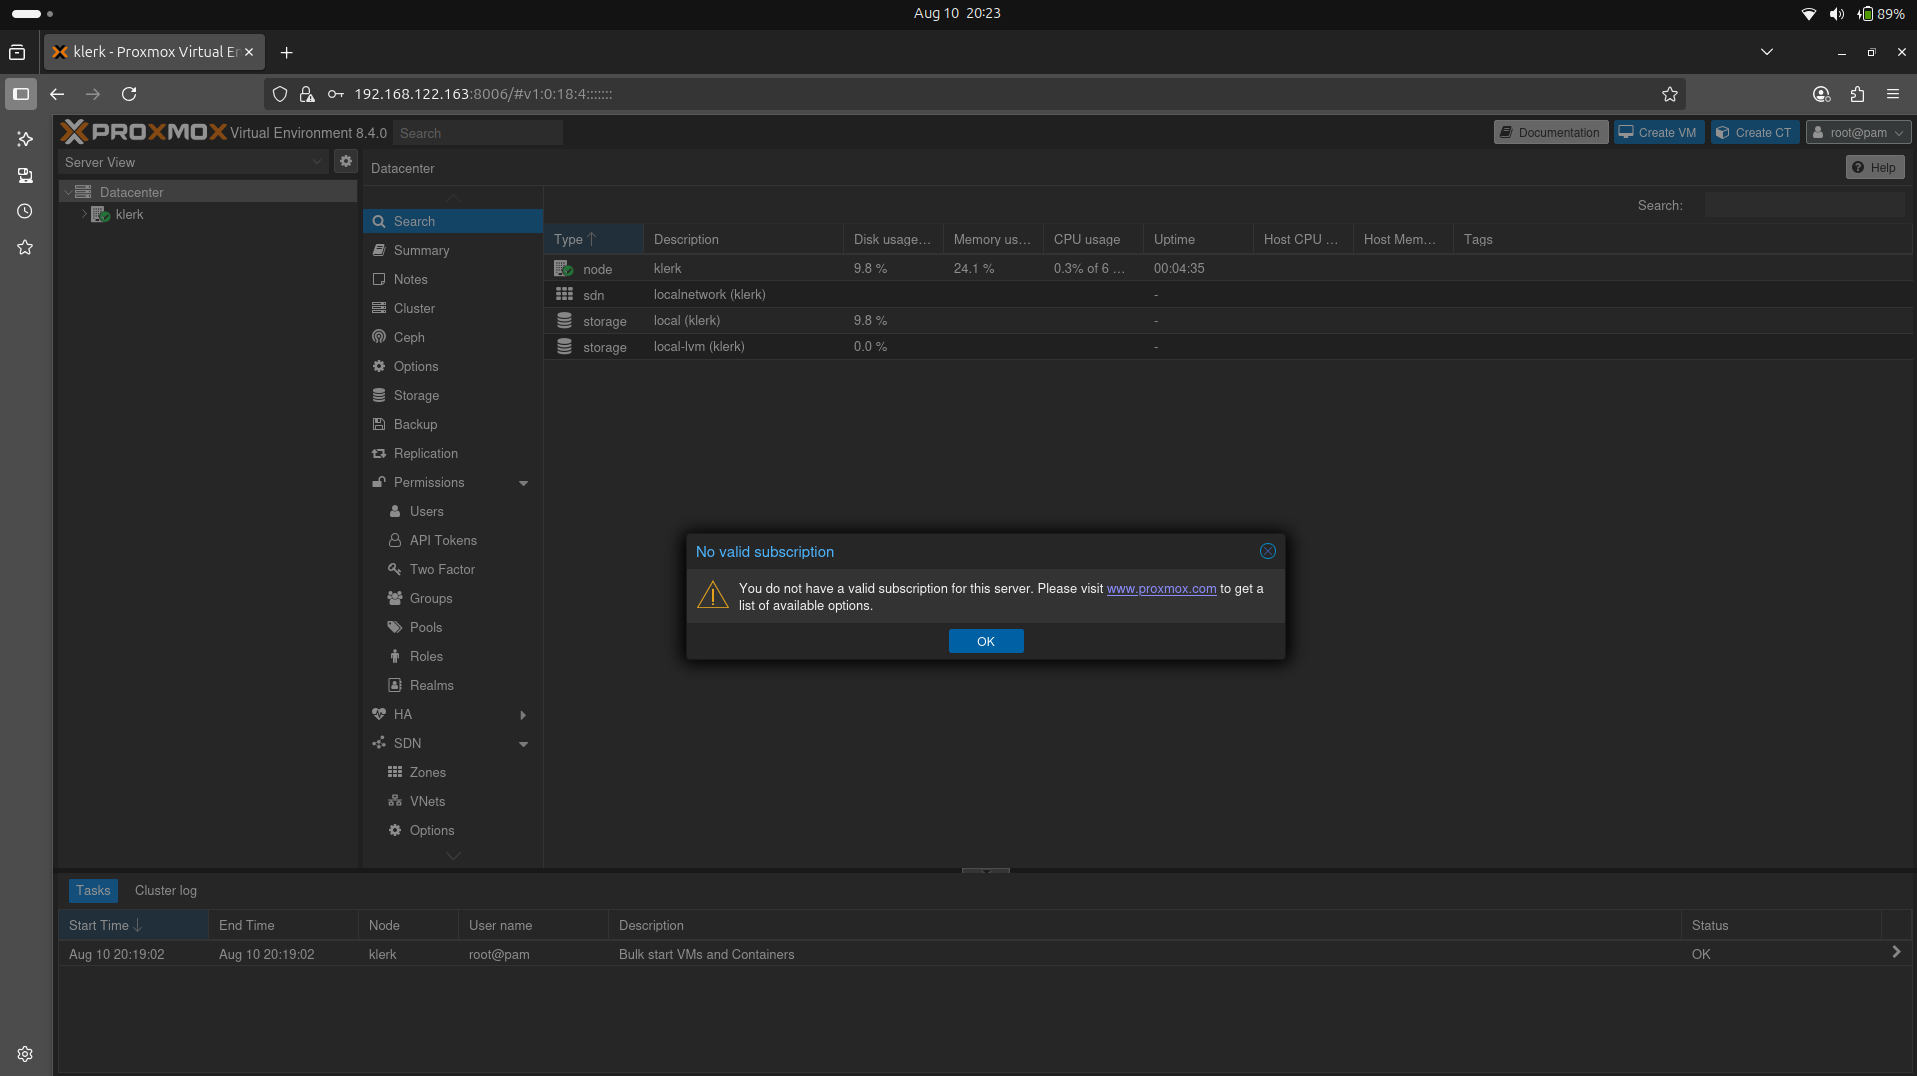Click the Create VM monitor icon

(1626, 132)
